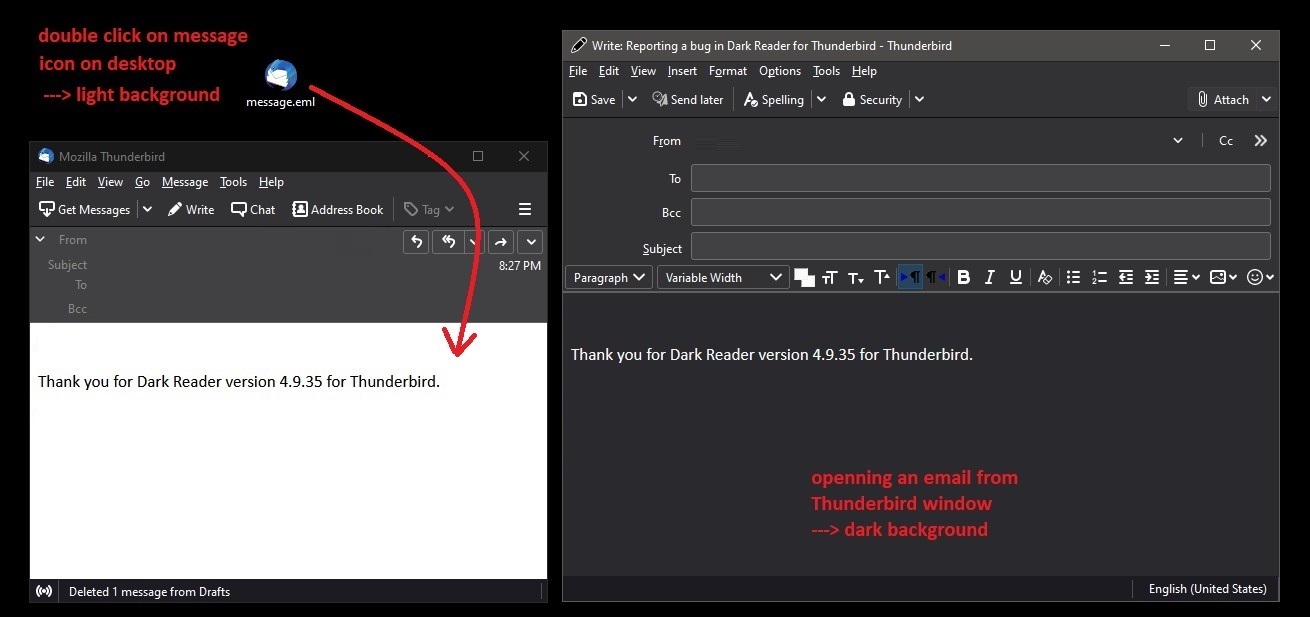This screenshot has width=1310, height=617.
Task: Select the Write icon to compose new message
Action: (190, 209)
